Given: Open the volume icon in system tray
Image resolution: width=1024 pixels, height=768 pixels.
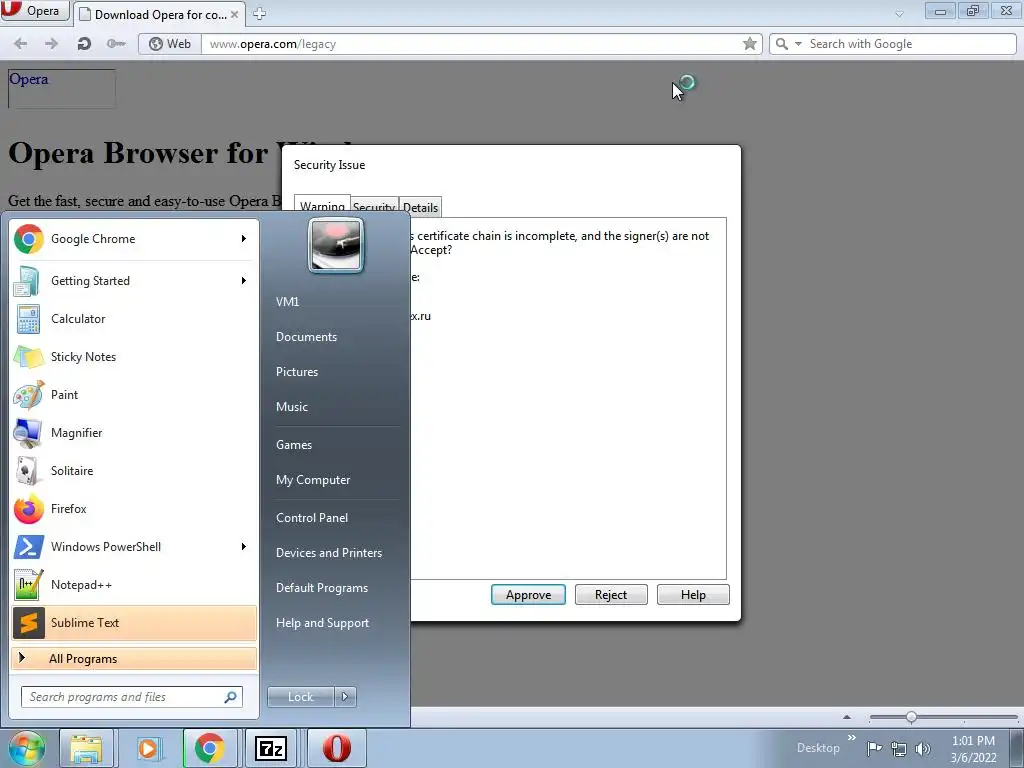Looking at the screenshot, I should [923, 748].
